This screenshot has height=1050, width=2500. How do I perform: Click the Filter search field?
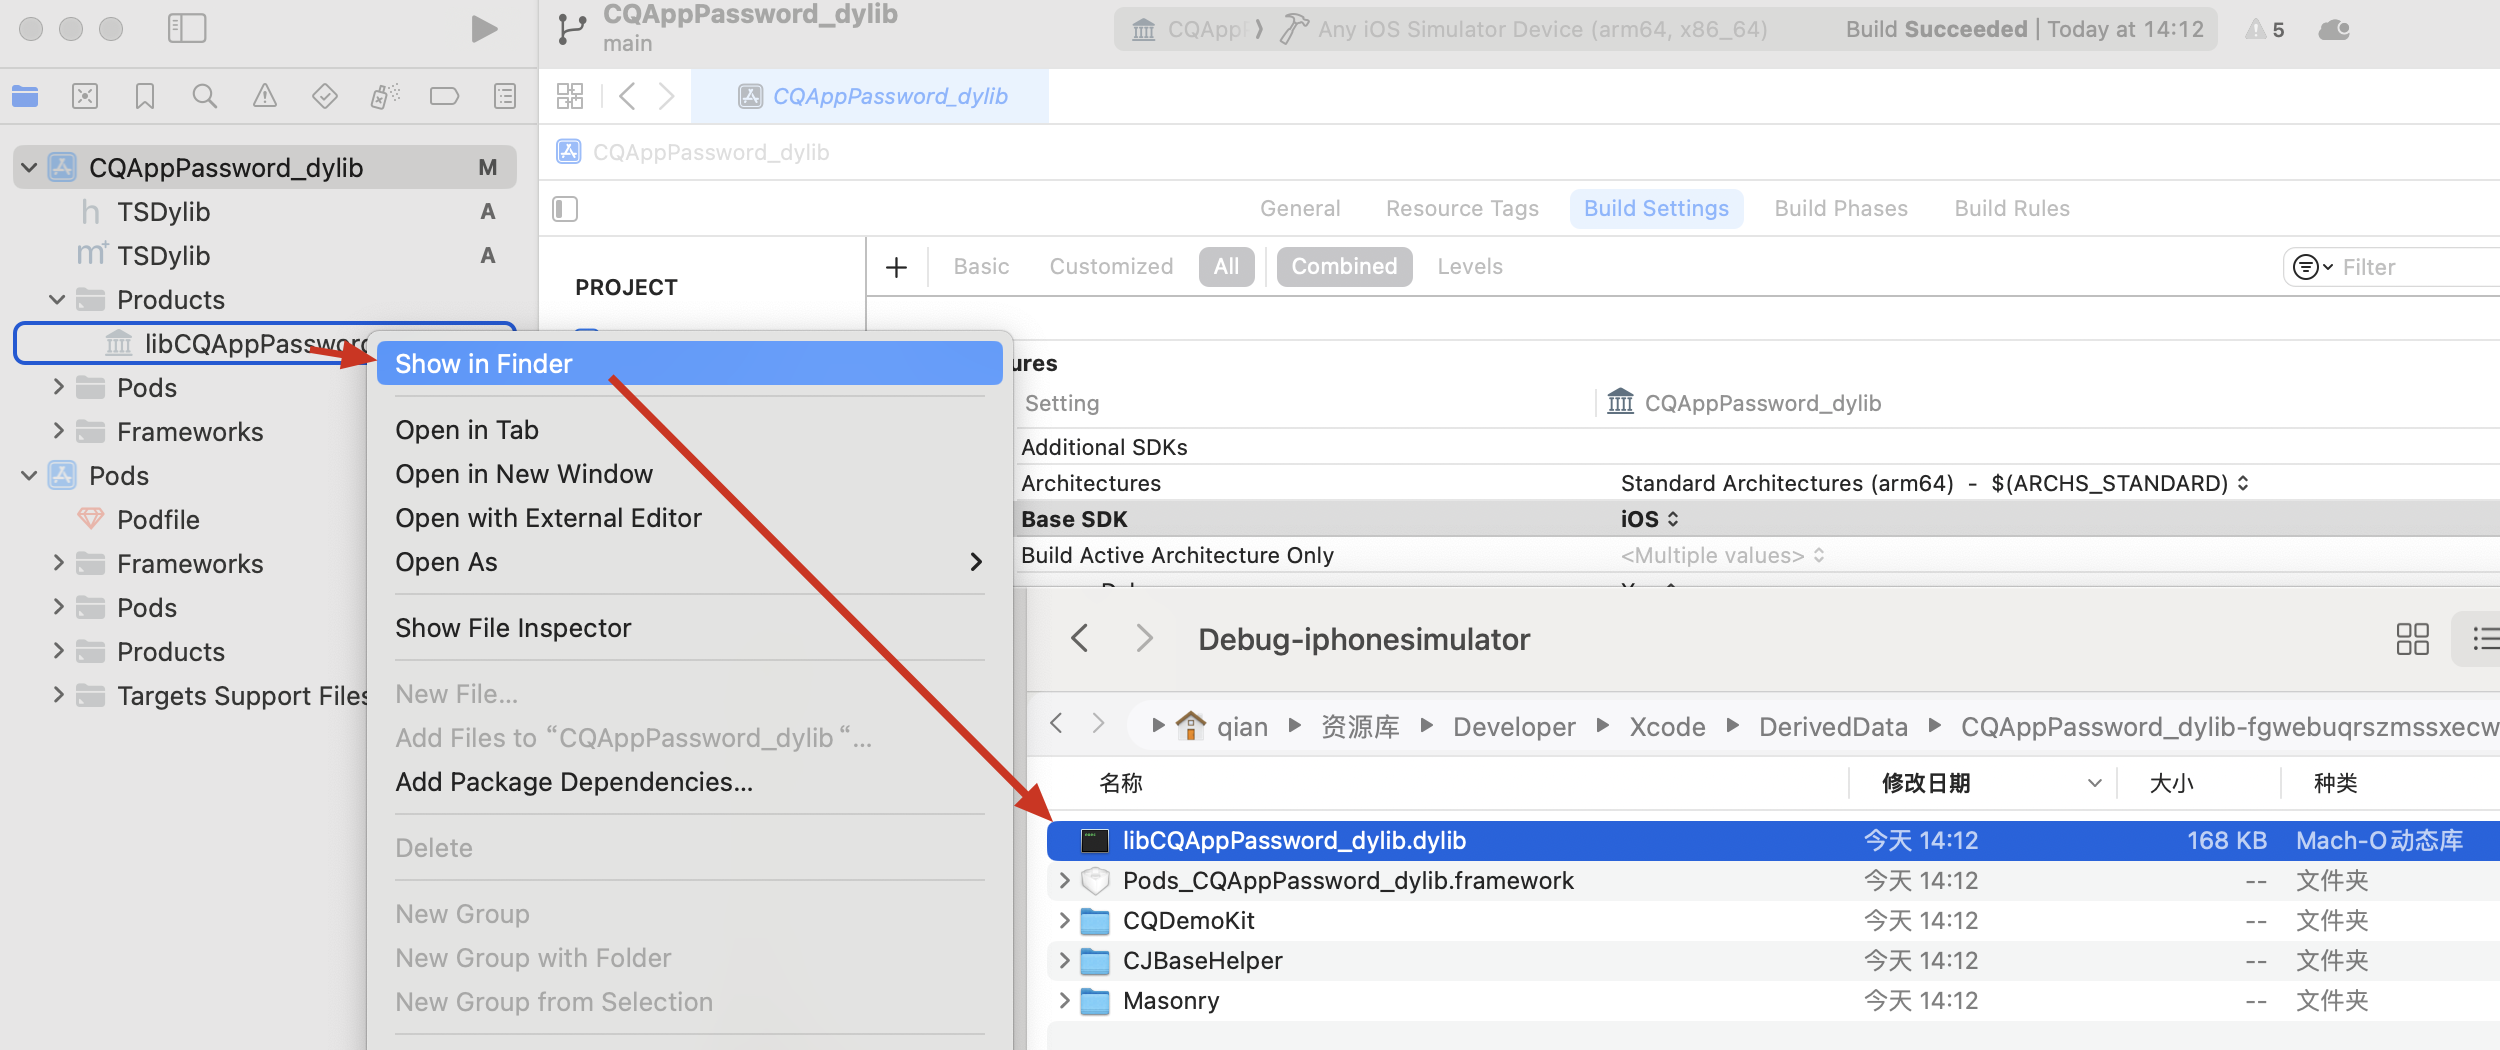2418,267
